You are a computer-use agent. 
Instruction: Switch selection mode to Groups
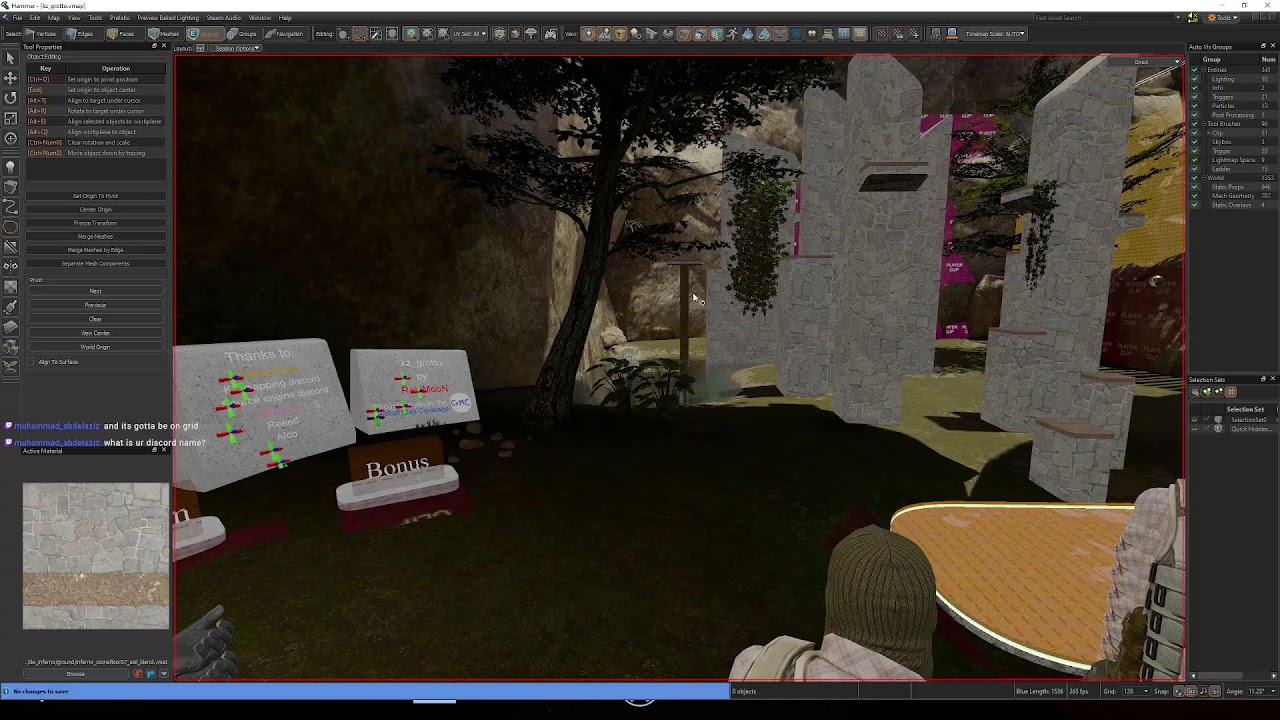242,34
